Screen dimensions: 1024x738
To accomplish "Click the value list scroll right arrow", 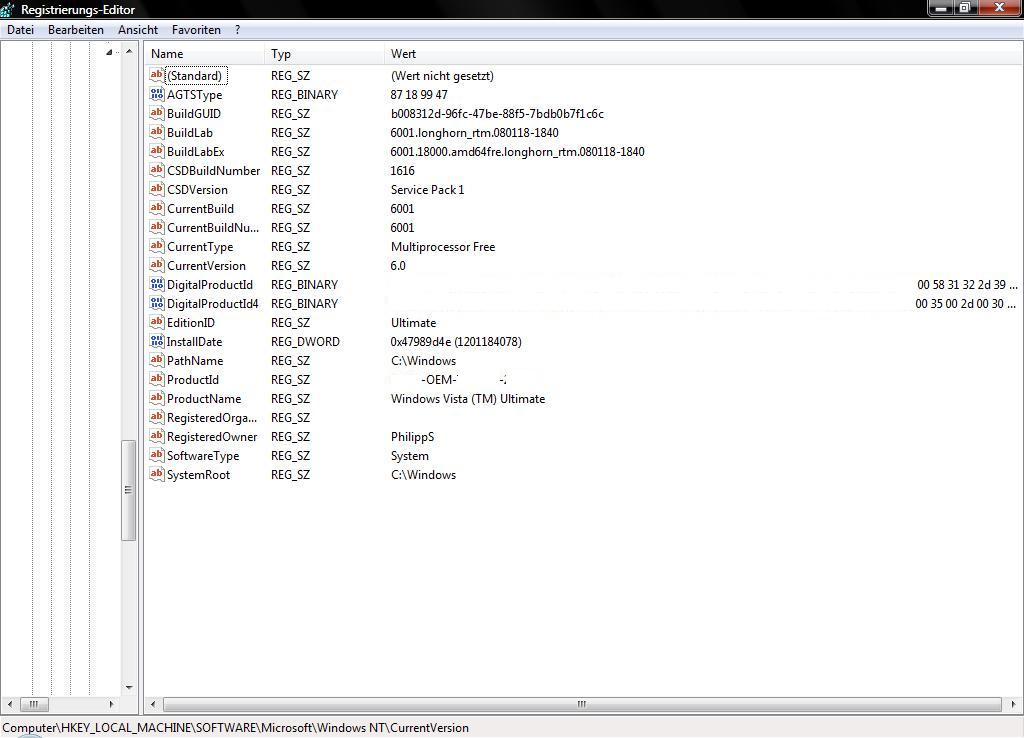I will click(x=1013, y=704).
